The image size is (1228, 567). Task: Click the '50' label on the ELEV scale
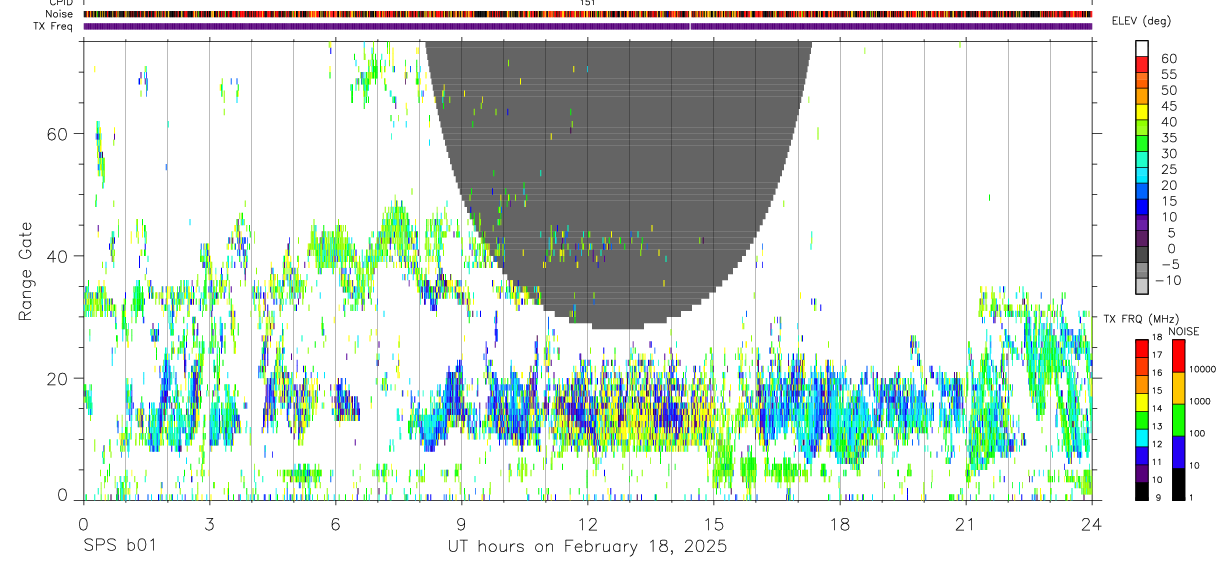[1168, 91]
